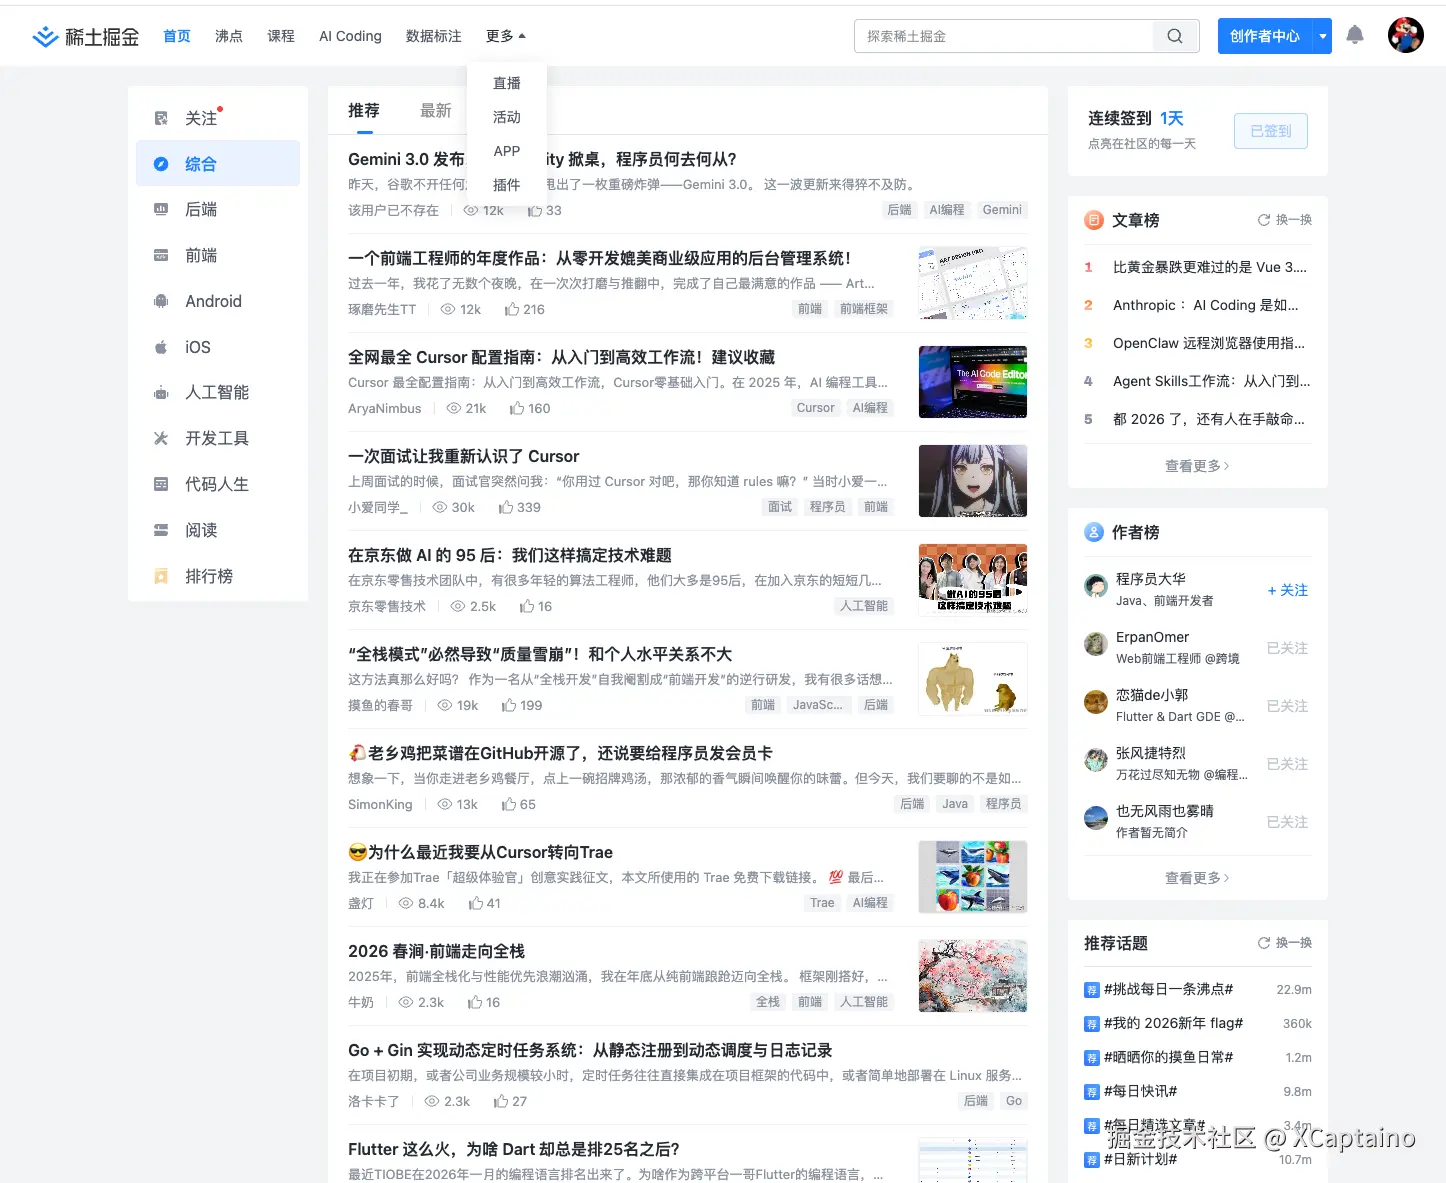The height and width of the screenshot is (1183, 1446).
Task: Expand 文章榜 with 查看更多
Action: (1196, 465)
